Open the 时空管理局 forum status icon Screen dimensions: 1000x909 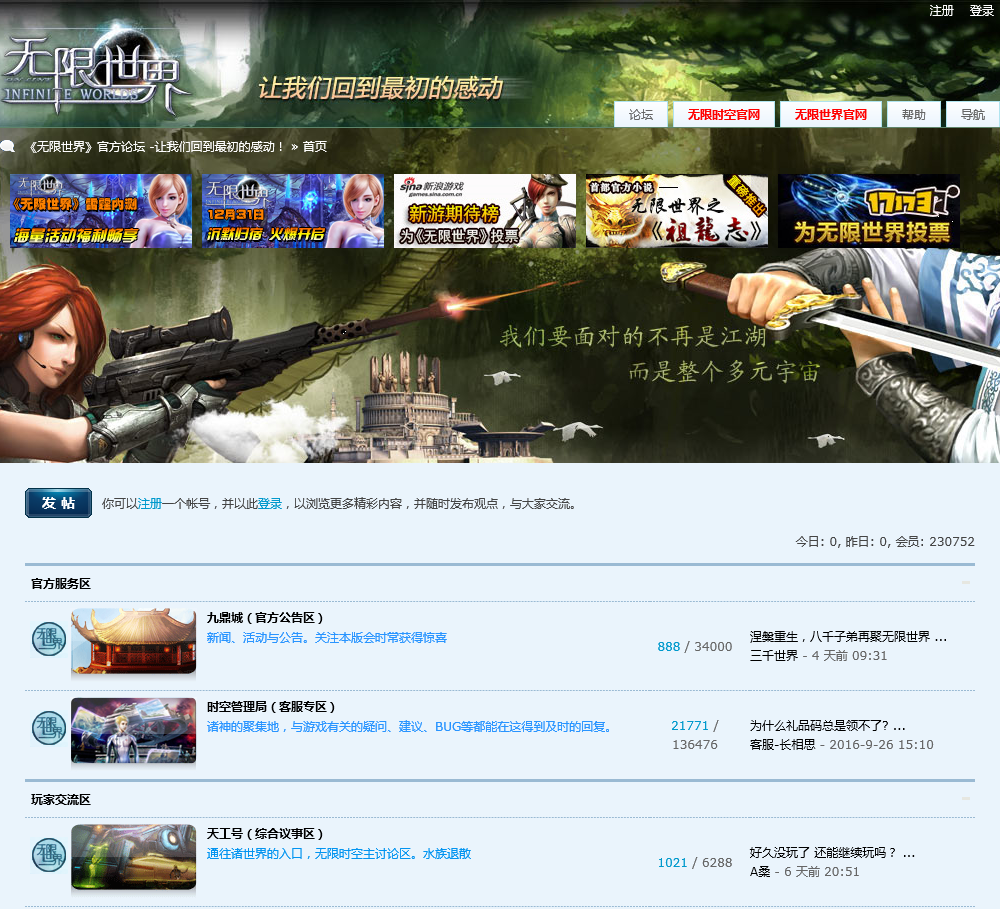[x=48, y=728]
